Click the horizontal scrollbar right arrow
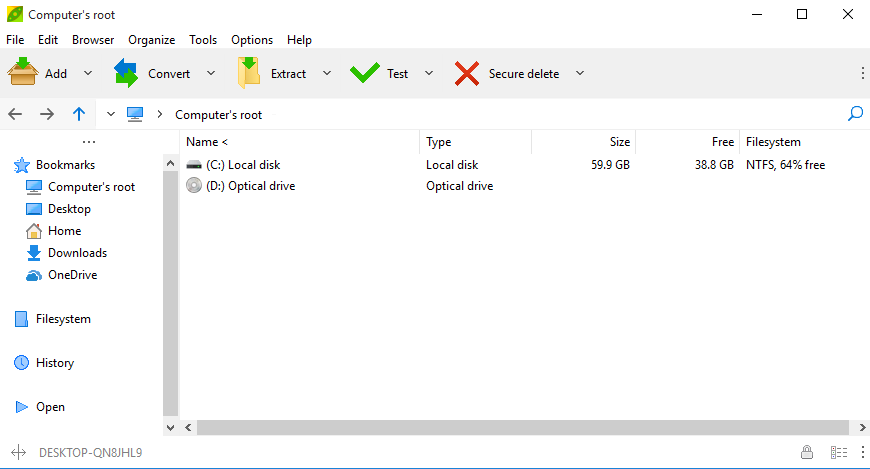870x469 pixels. (x=862, y=427)
